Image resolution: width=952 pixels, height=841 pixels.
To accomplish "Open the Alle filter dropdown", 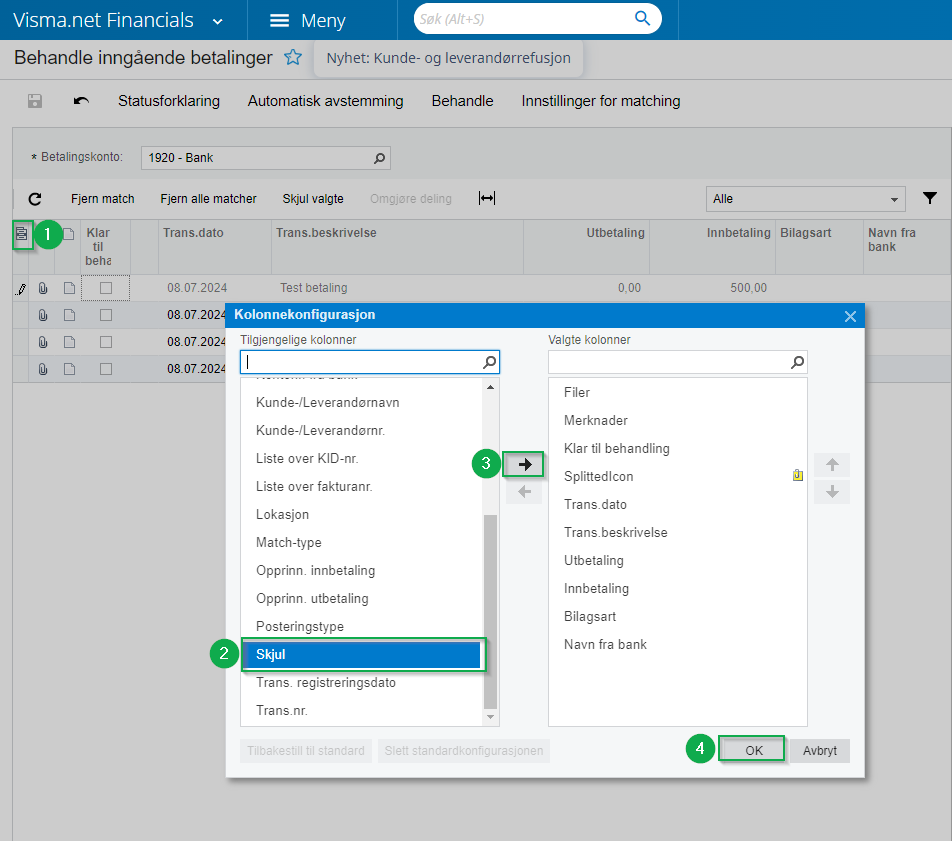I will tap(805, 199).
